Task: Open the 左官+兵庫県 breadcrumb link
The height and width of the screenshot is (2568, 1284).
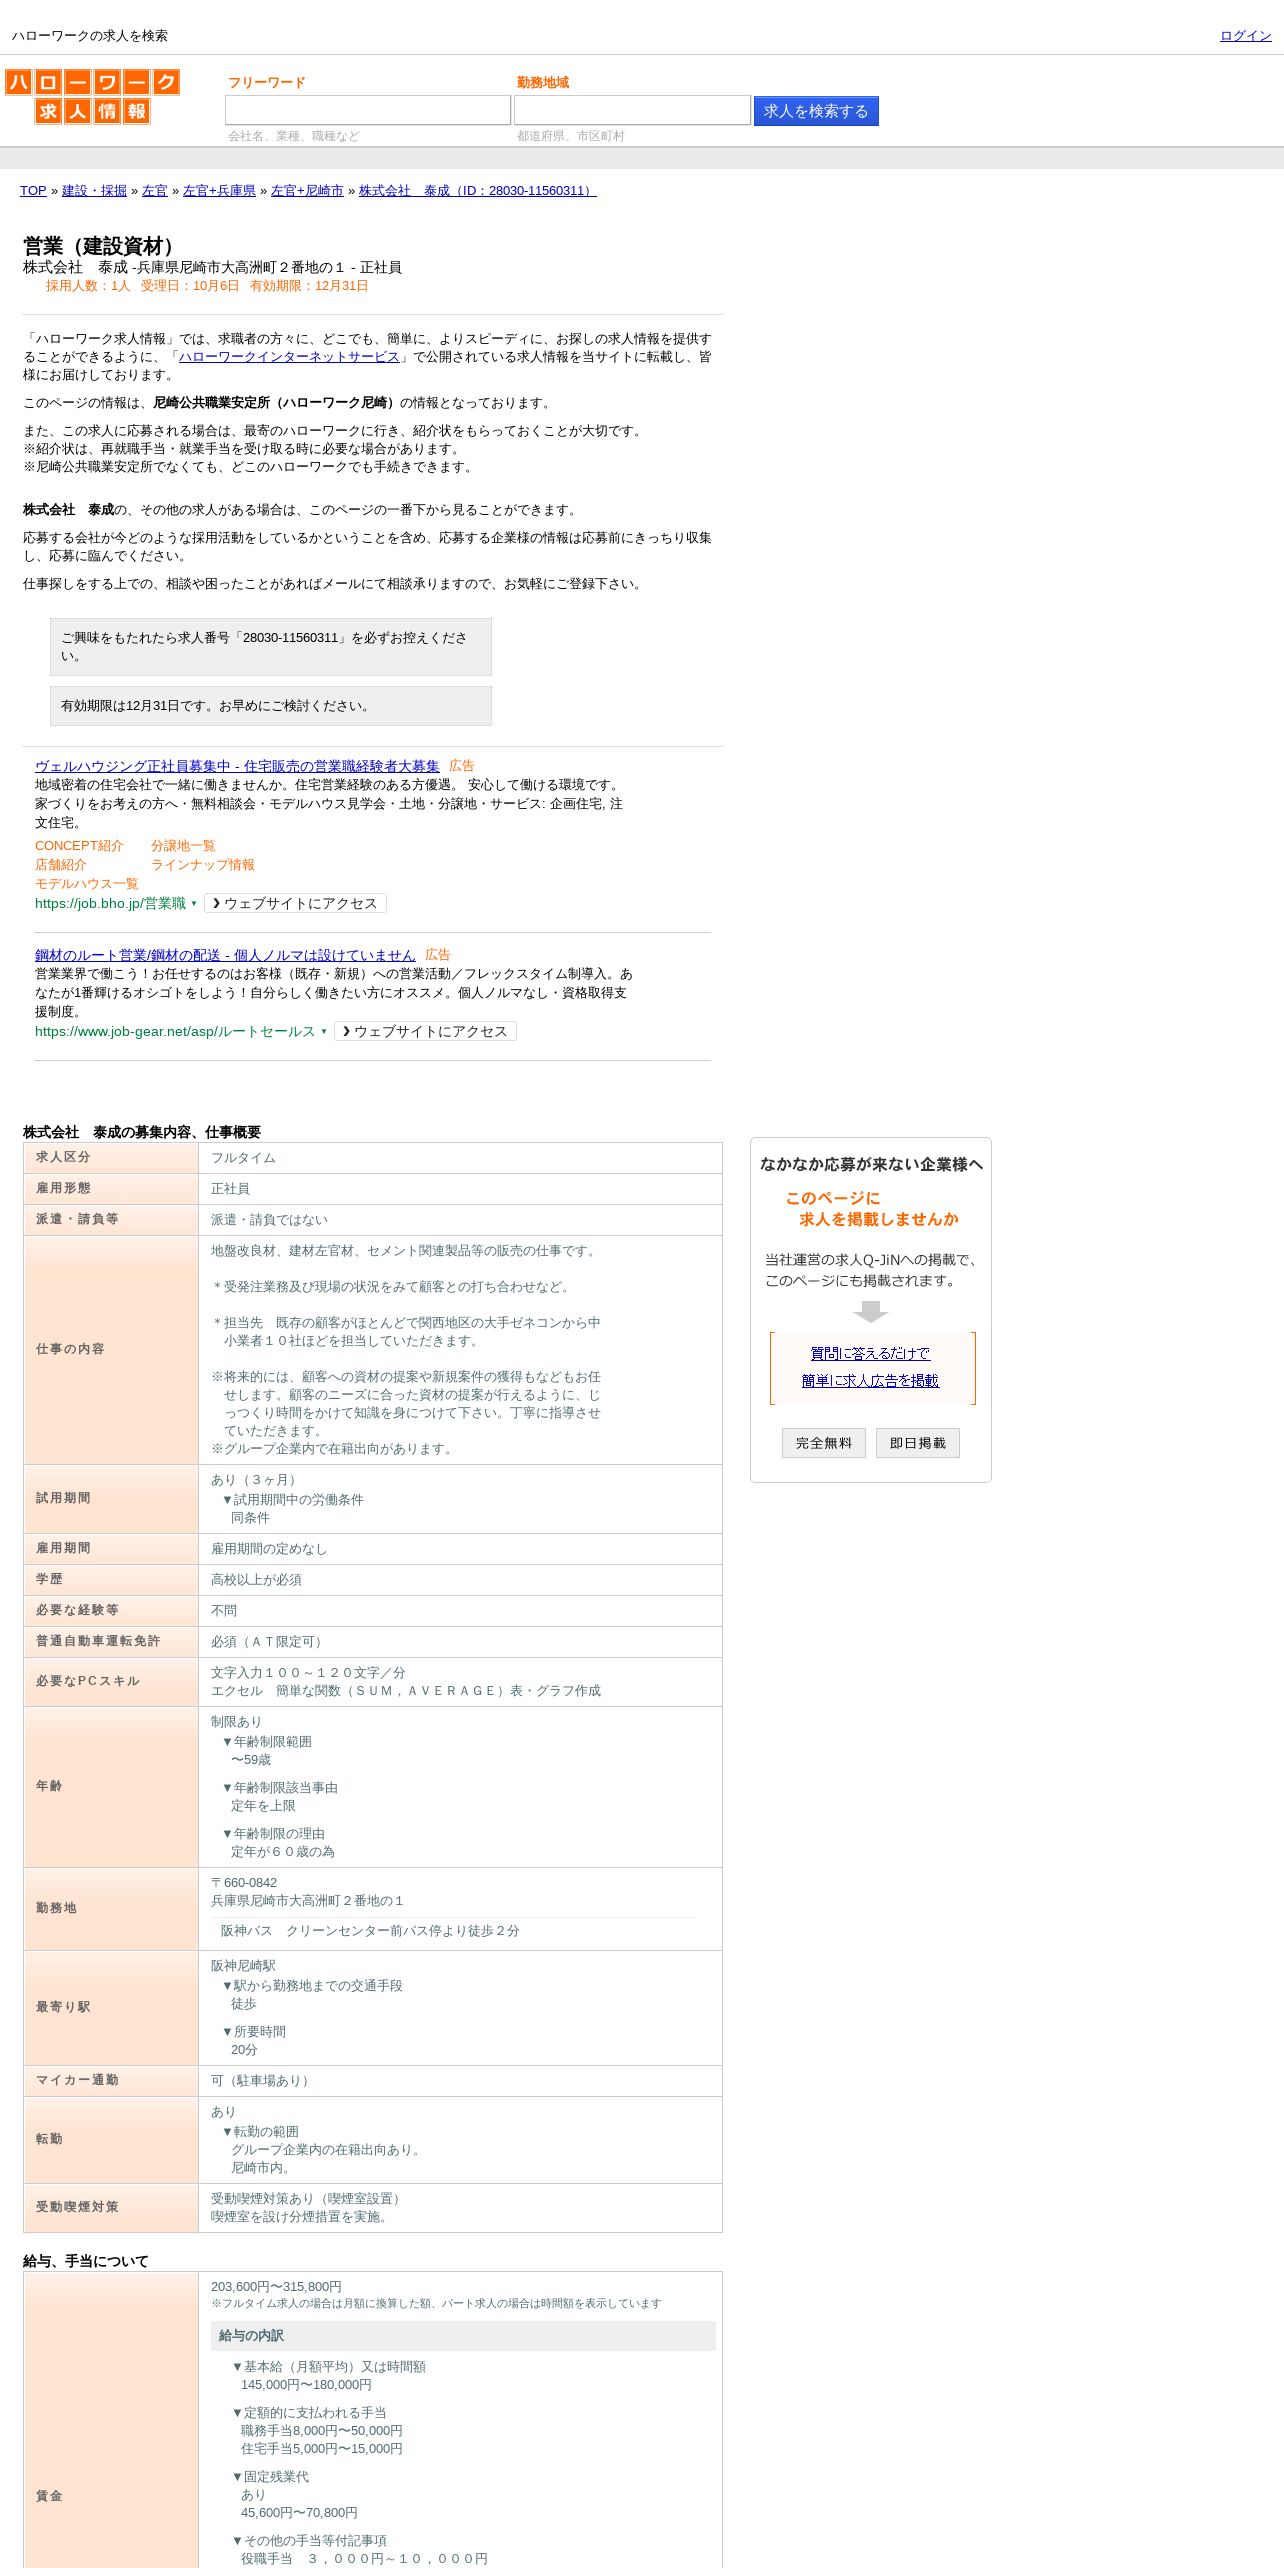Action: [219, 191]
